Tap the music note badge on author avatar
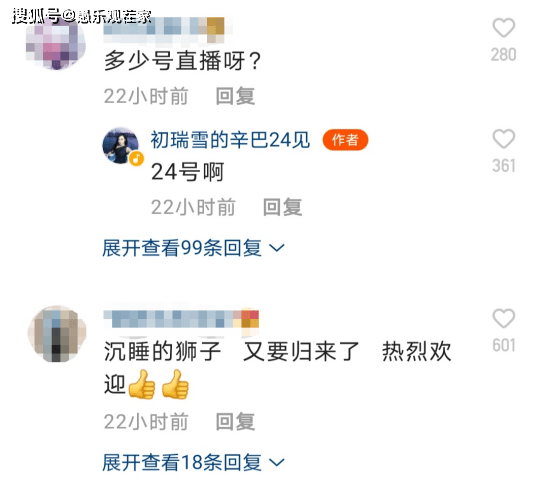Viewport: 548px width, 491px height. tap(137, 159)
